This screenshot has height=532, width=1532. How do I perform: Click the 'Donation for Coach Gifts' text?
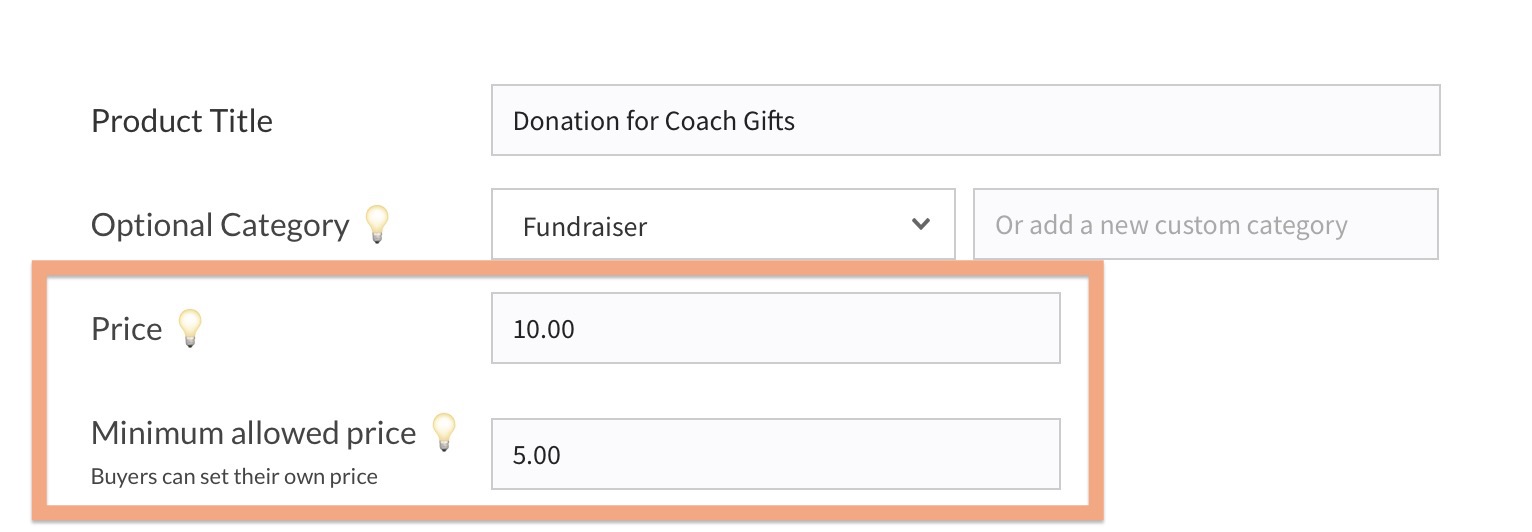coord(653,122)
